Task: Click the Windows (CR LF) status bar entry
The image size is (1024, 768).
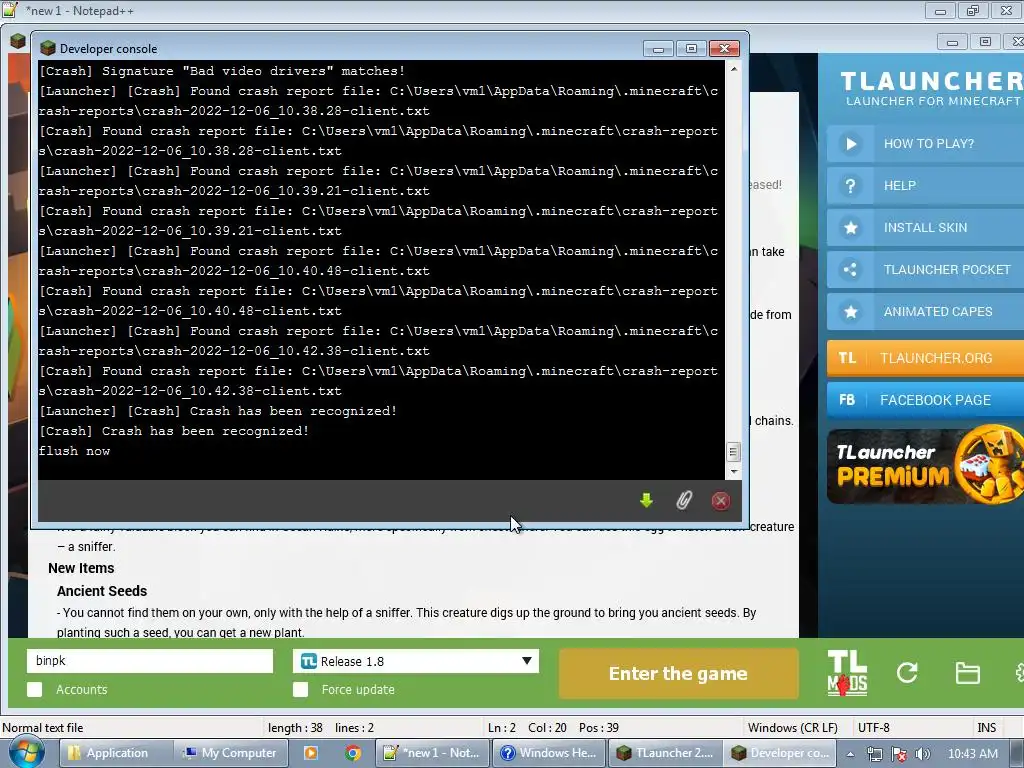Action: (792, 728)
